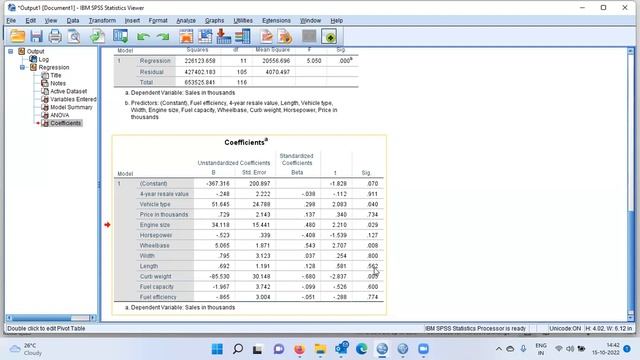Open Print Preview from the toolbar
The height and width of the screenshot is (360, 640).
[74, 36]
